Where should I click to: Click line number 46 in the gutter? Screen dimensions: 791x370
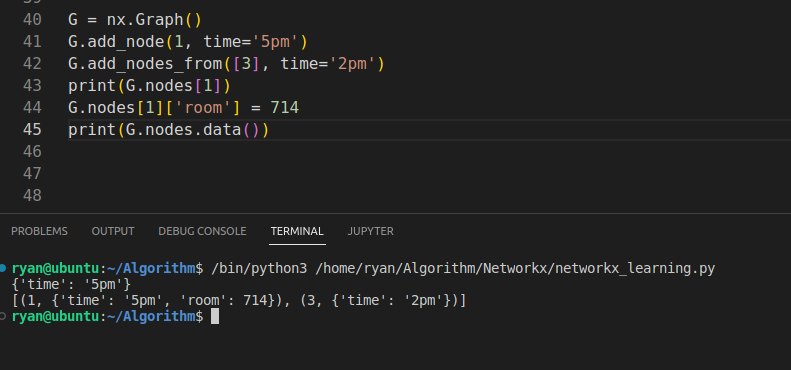click(32, 151)
